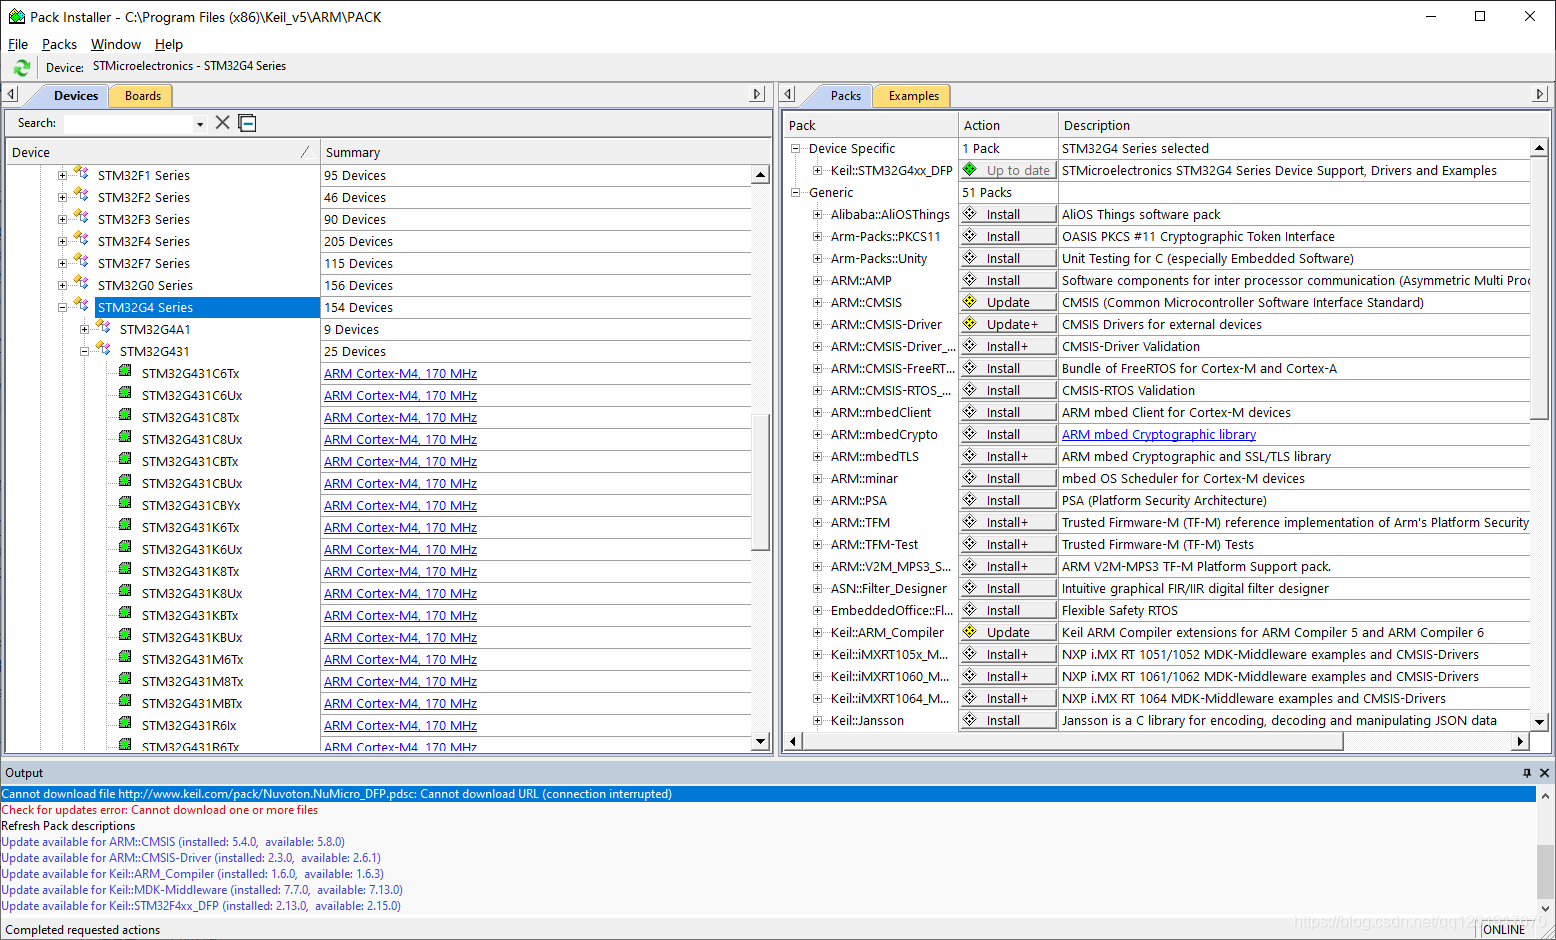The height and width of the screenshot is (940, 1556).
Task: Click Update available for Keil::MDK-Middleware line
Action: click(202, 890)
